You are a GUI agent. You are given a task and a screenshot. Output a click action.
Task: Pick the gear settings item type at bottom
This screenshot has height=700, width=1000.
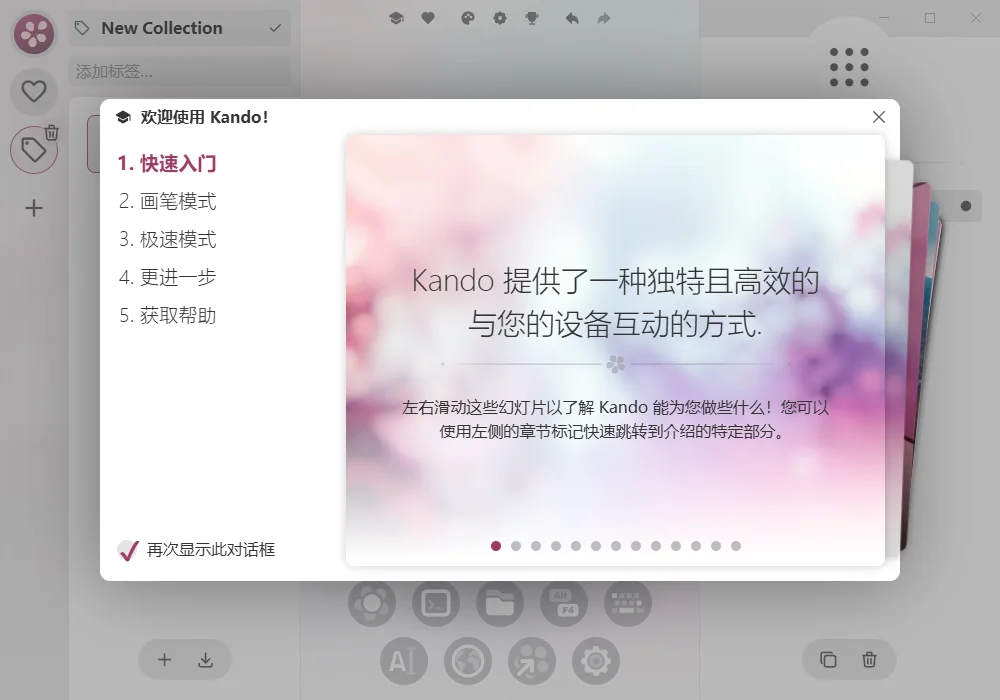coord(596,660)
